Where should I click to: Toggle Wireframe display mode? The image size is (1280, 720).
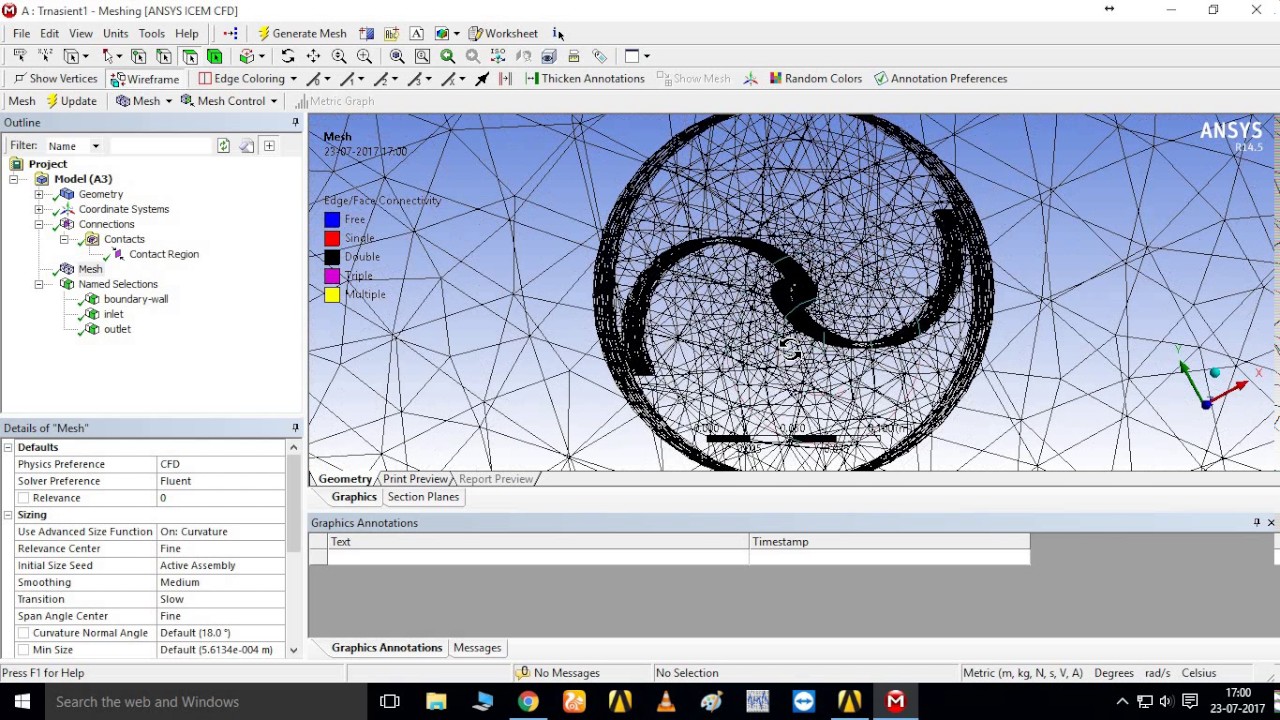[x=145, y=78]
